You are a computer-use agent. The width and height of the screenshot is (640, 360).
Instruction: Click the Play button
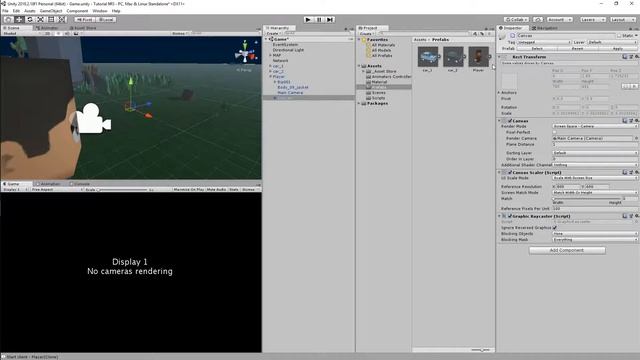click(308, 19)
